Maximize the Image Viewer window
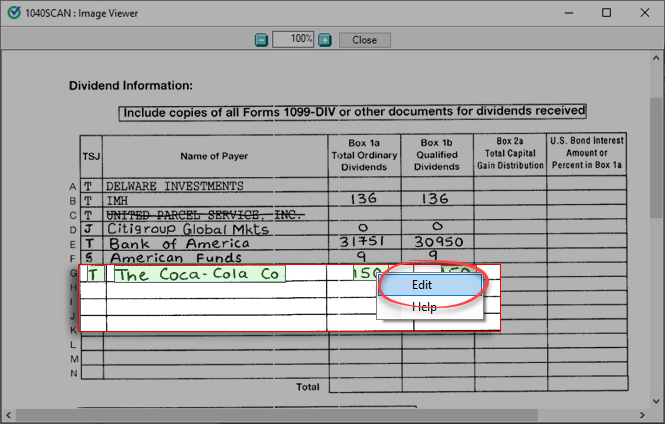This screenshot has height=424, width=665. click(x=606, y=13)
